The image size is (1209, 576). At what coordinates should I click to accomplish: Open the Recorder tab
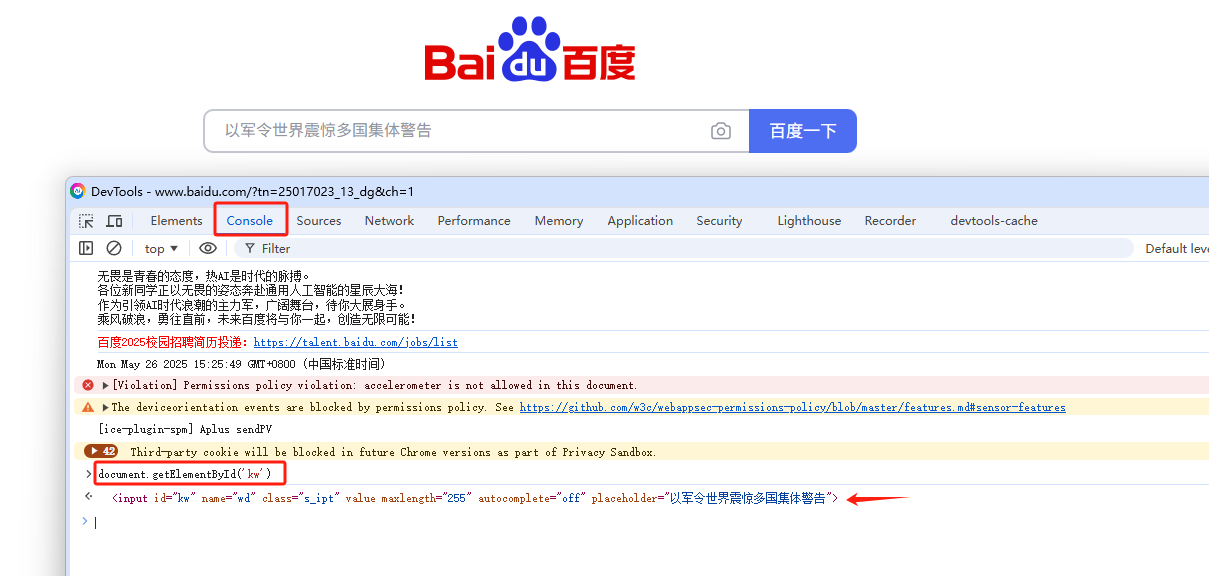click(890, 221)
